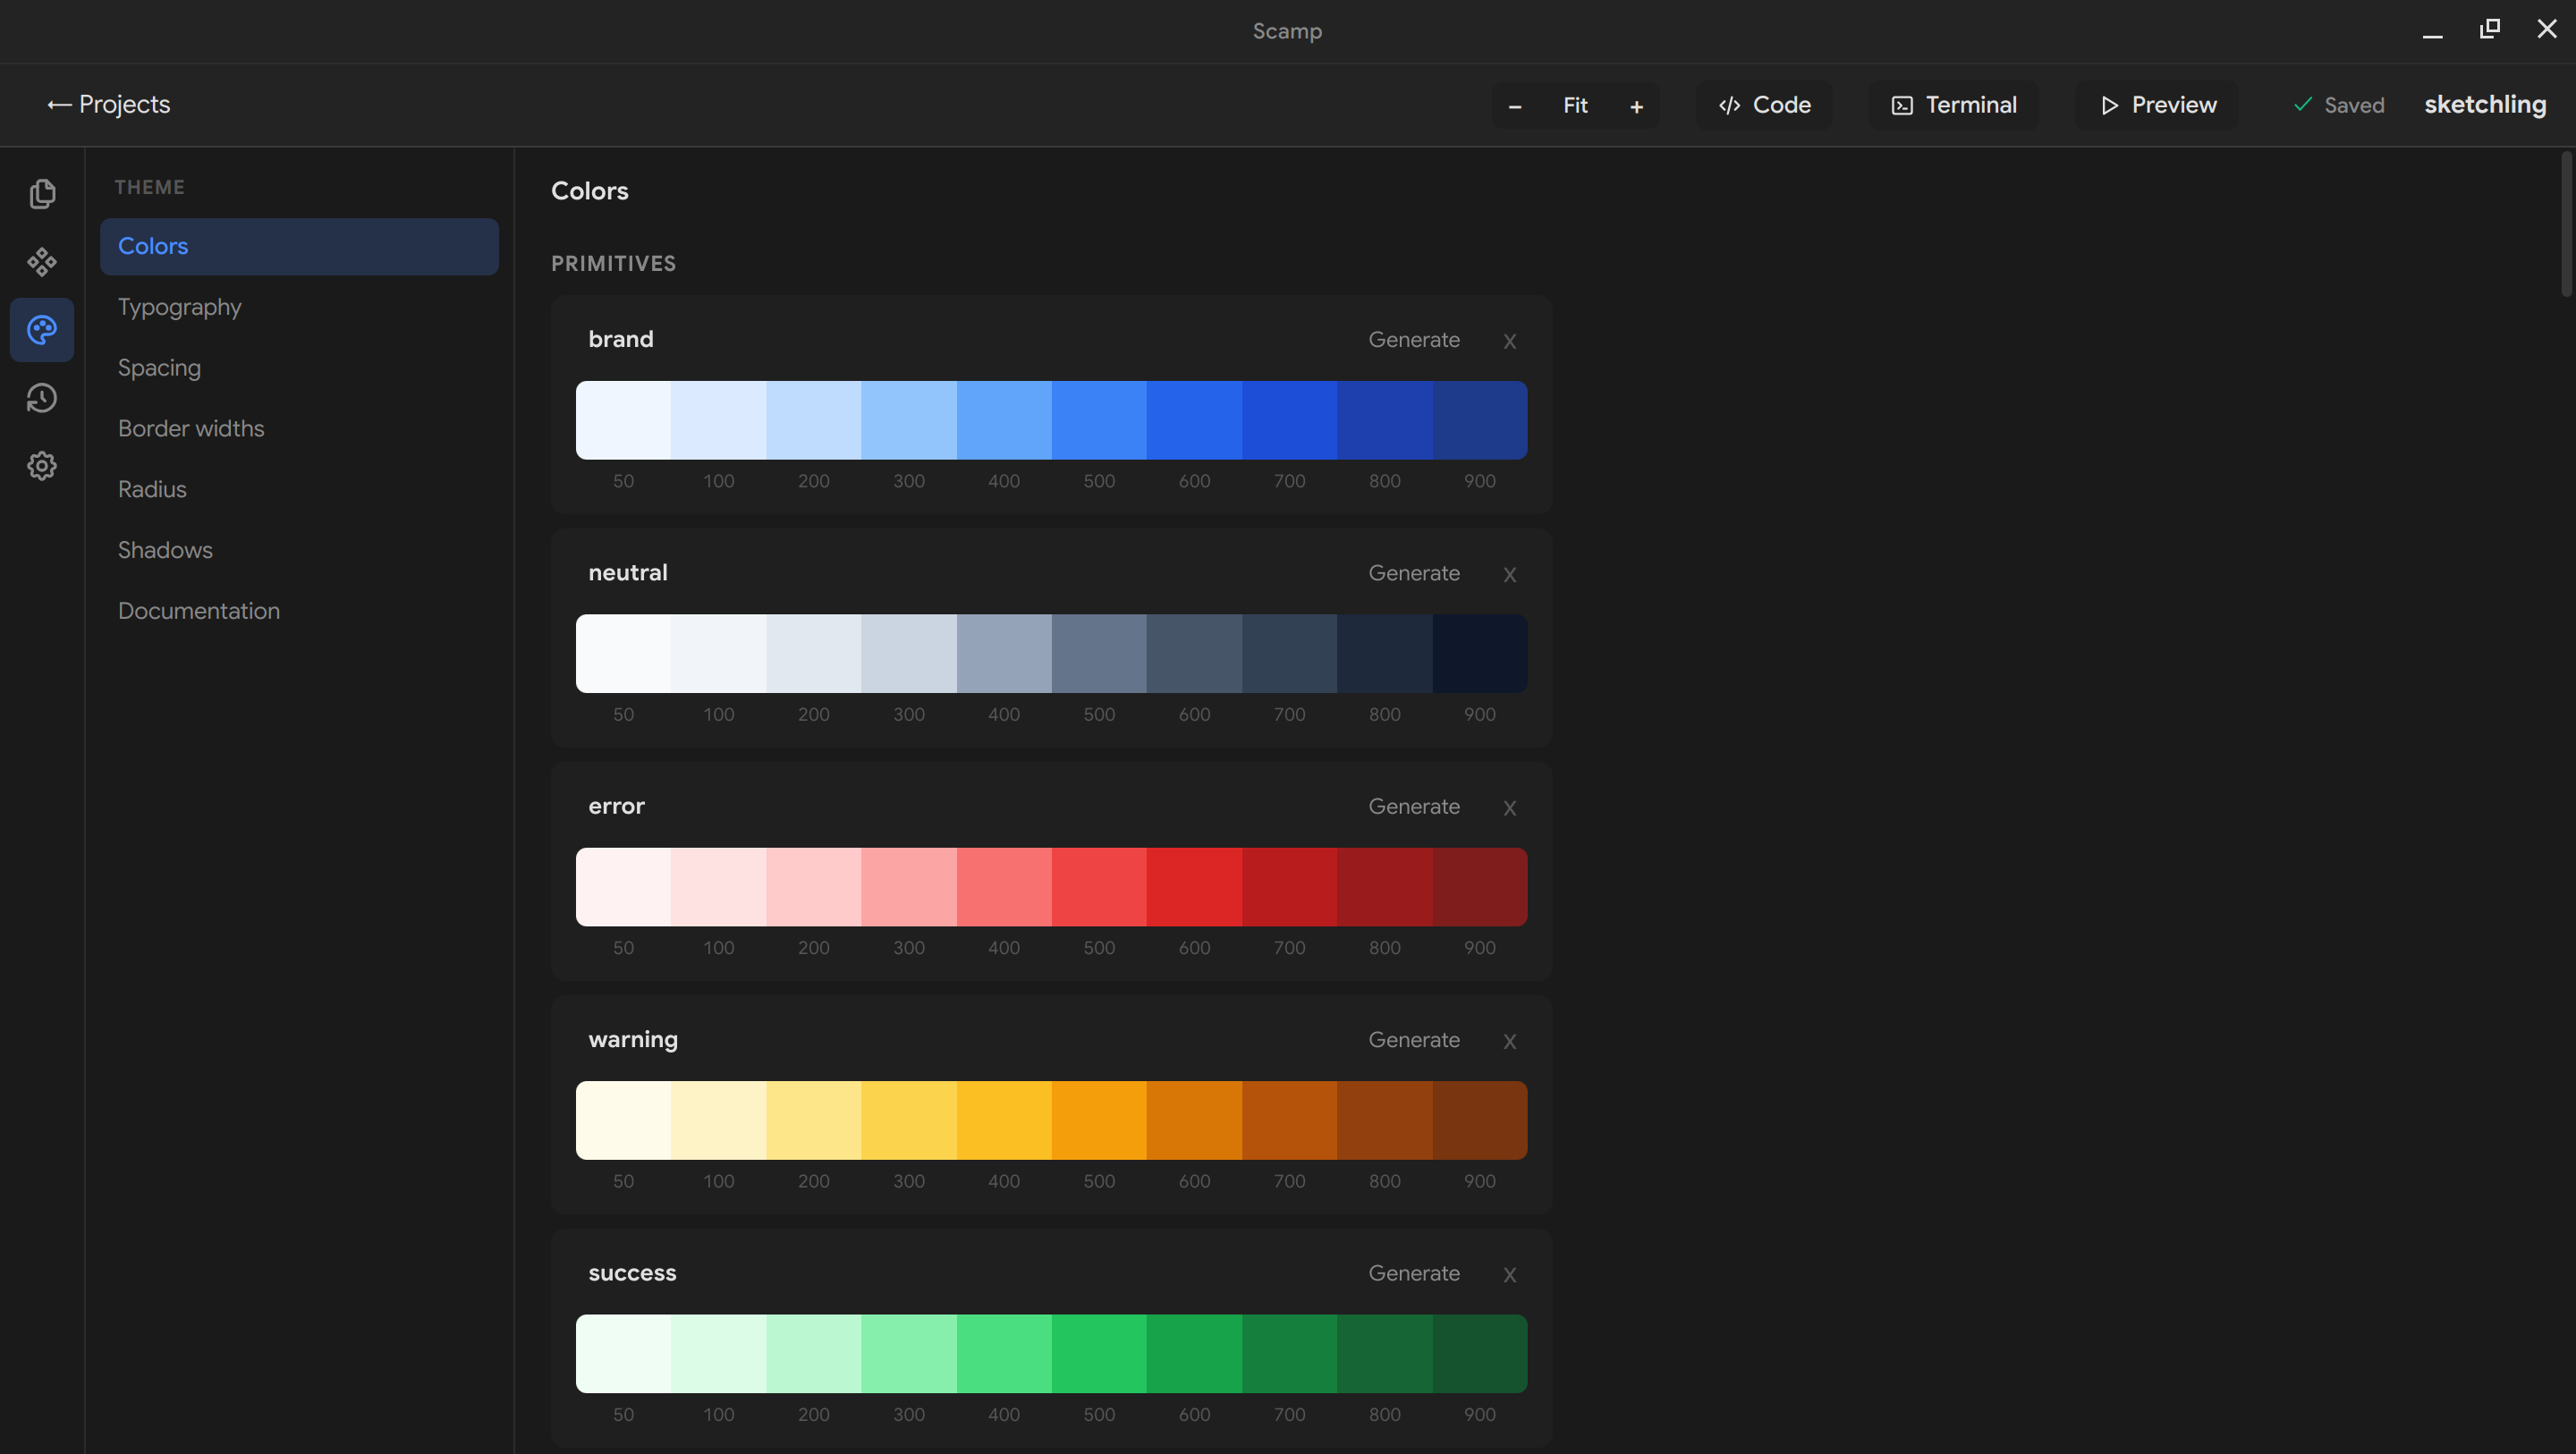Select the warning 700 swatch
The width and height of the screenshot is (2576, 1454).
[1290, 1120]
